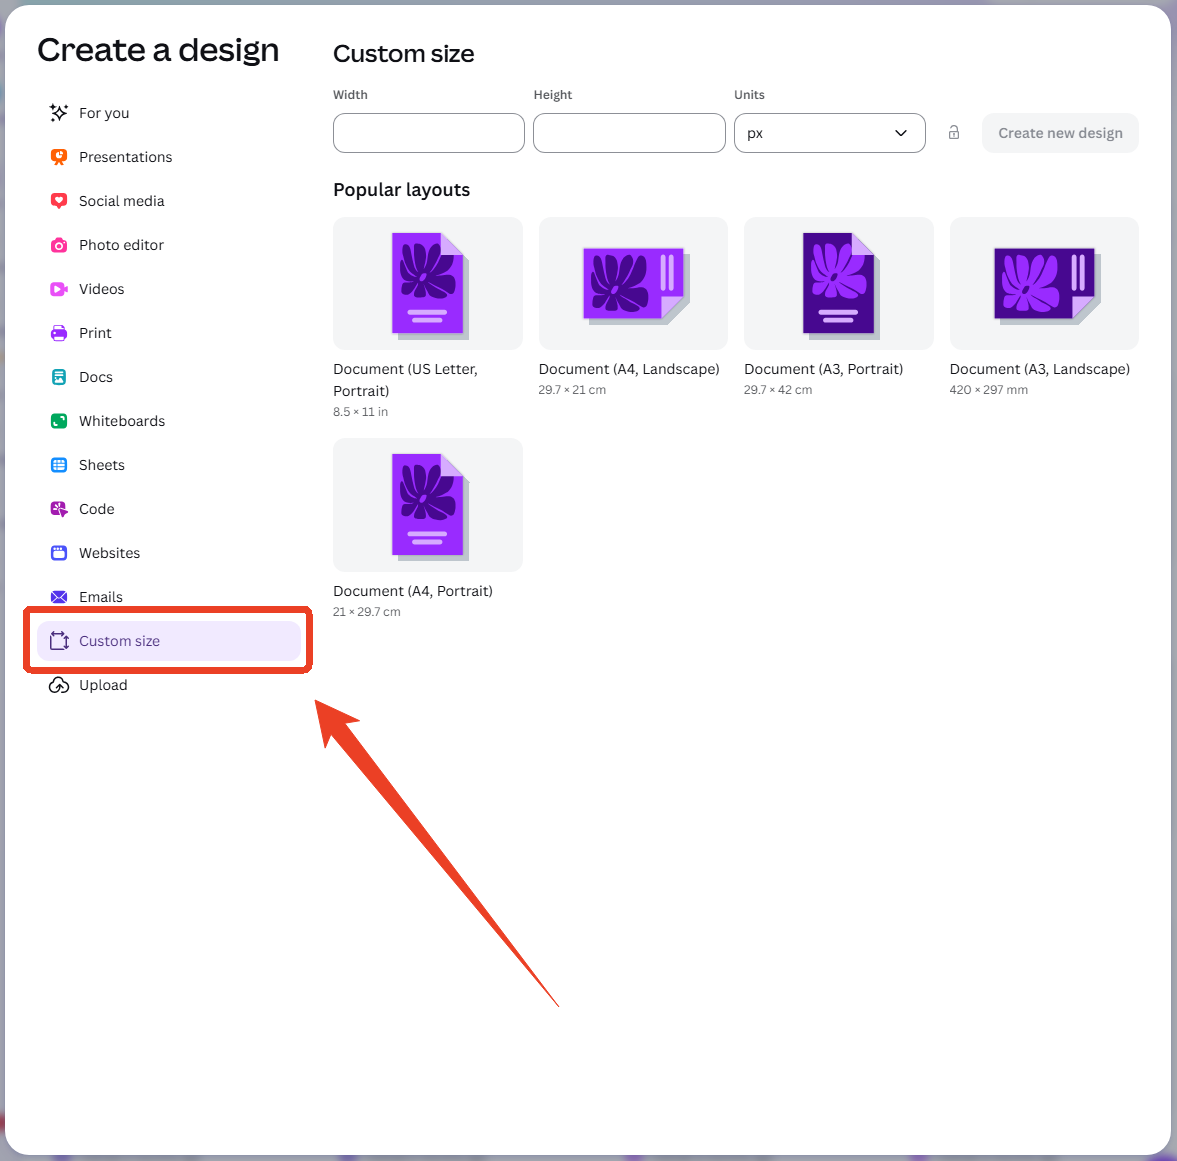Viewport: 1177px width, 1161px height.
Task: Open the Emails label
Action: coord(101,597)
